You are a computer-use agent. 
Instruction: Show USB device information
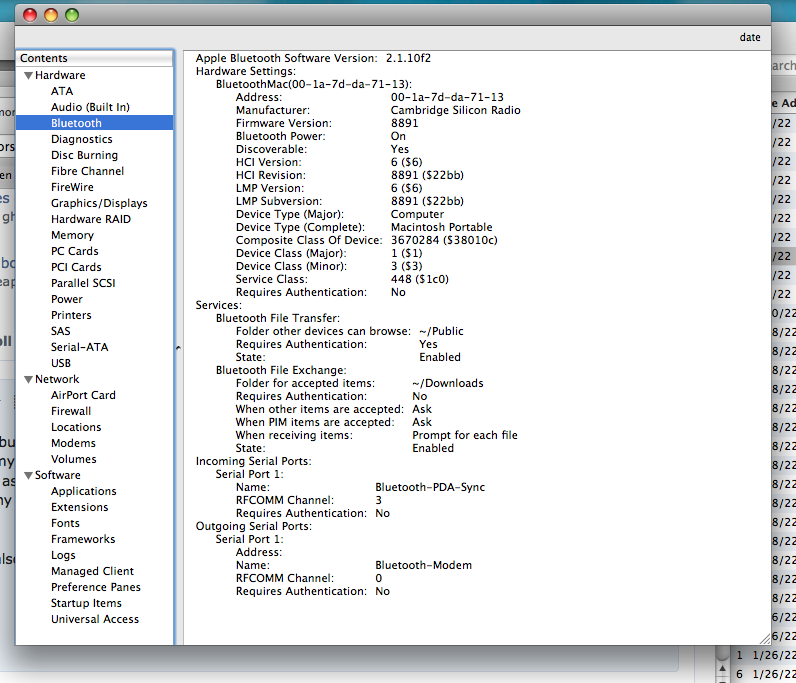(61, 363)
